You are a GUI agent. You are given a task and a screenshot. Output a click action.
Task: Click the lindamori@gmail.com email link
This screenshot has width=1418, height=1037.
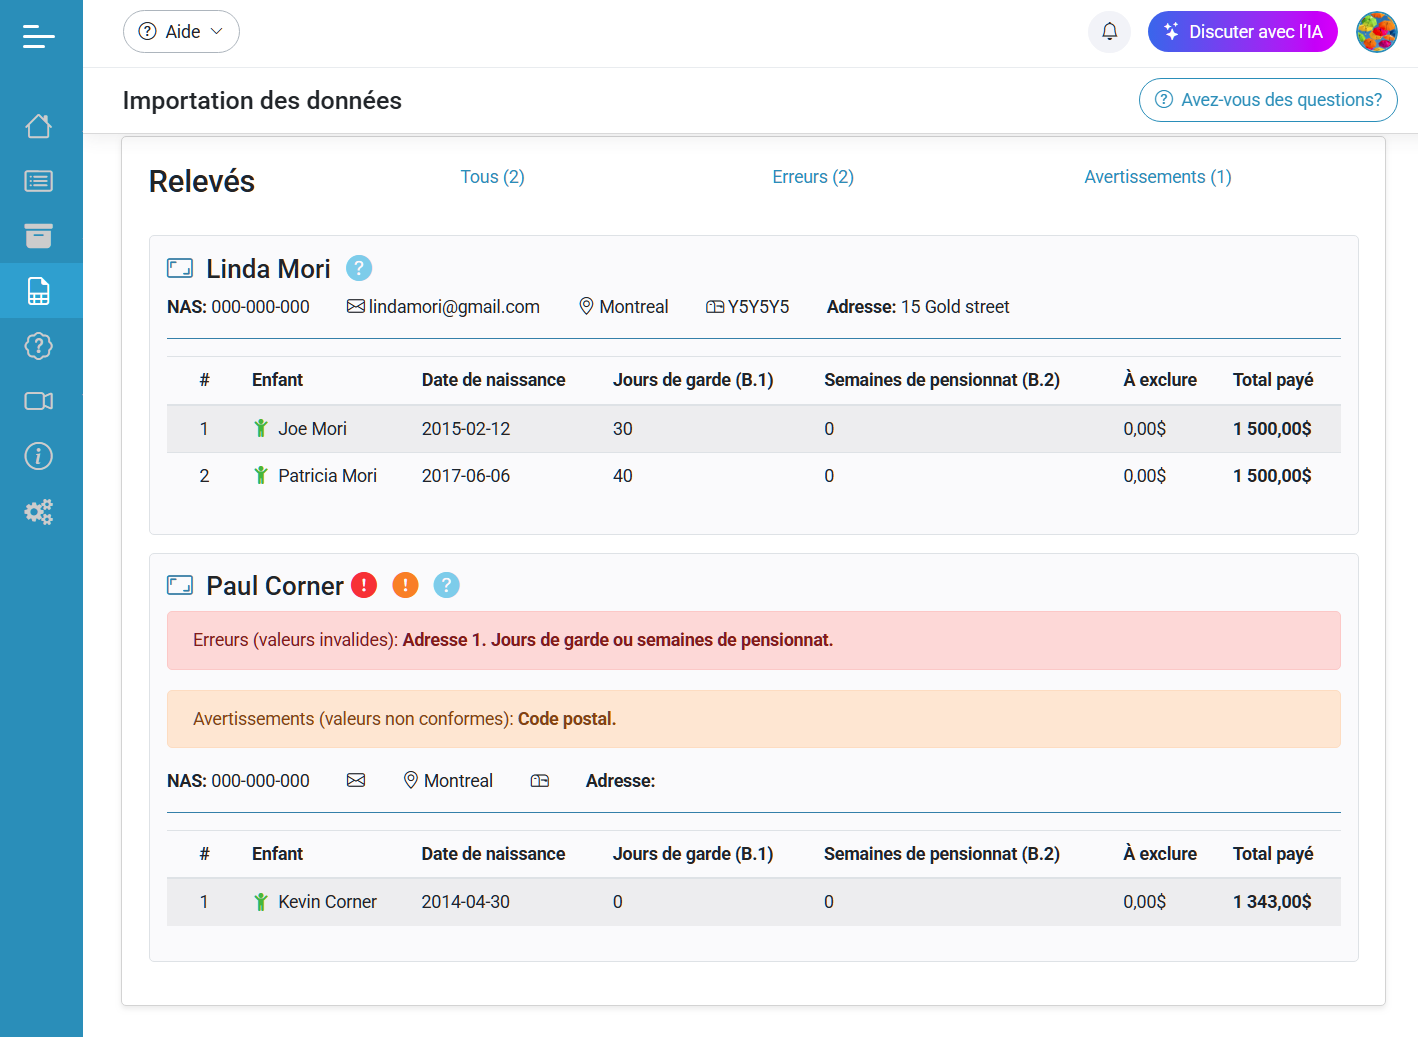click(453, 307)
